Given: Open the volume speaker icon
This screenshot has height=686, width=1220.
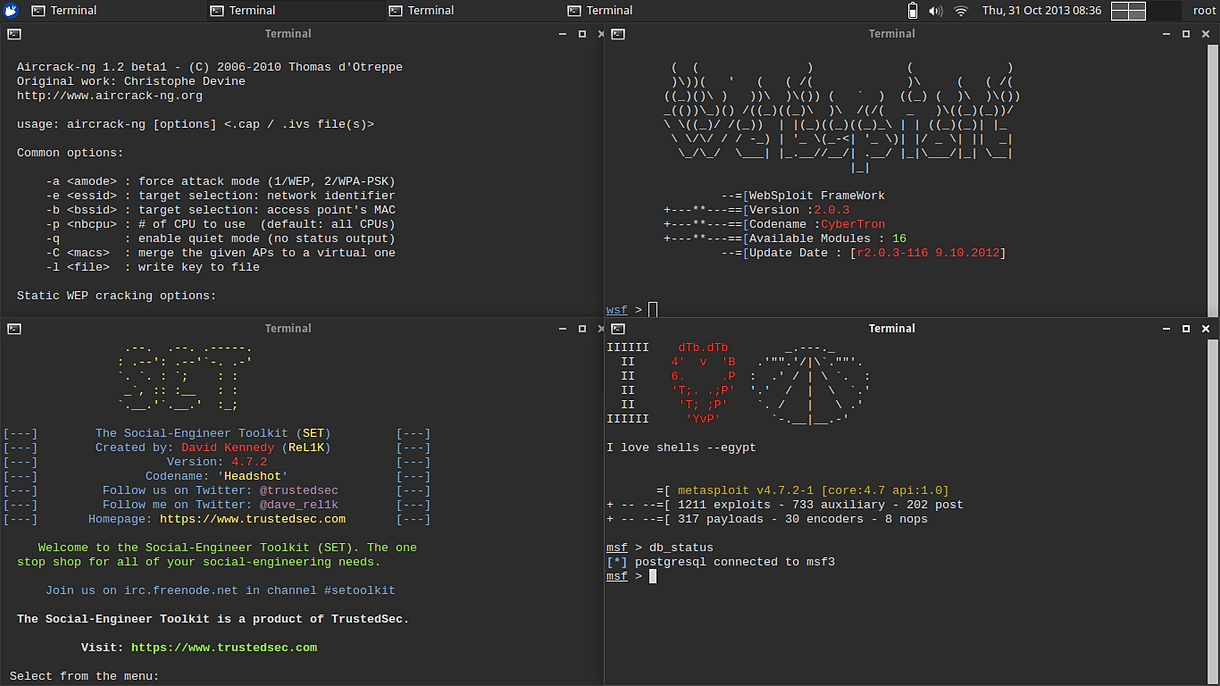Looking at the screenshot, I should click(x=936, y=11).
